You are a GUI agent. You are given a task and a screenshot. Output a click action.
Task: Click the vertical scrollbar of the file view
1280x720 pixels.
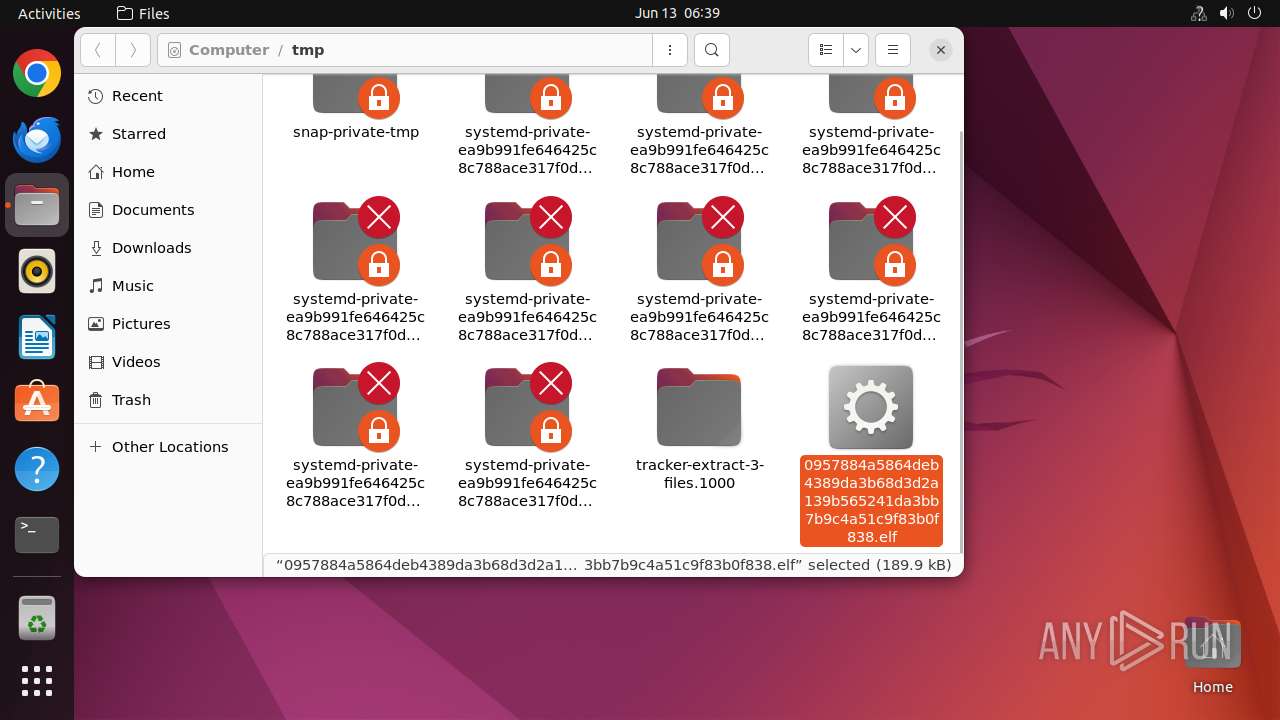coord(960,340)
